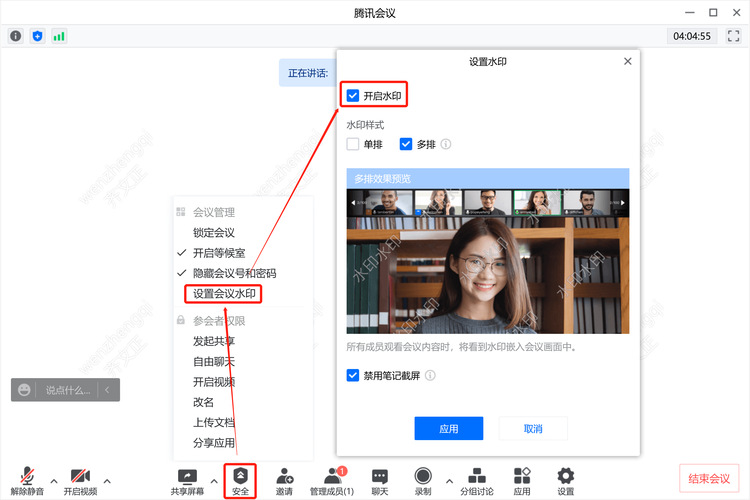Open the 聊天 chat panel
The image size is (750, 500).
tap(380, 481)
